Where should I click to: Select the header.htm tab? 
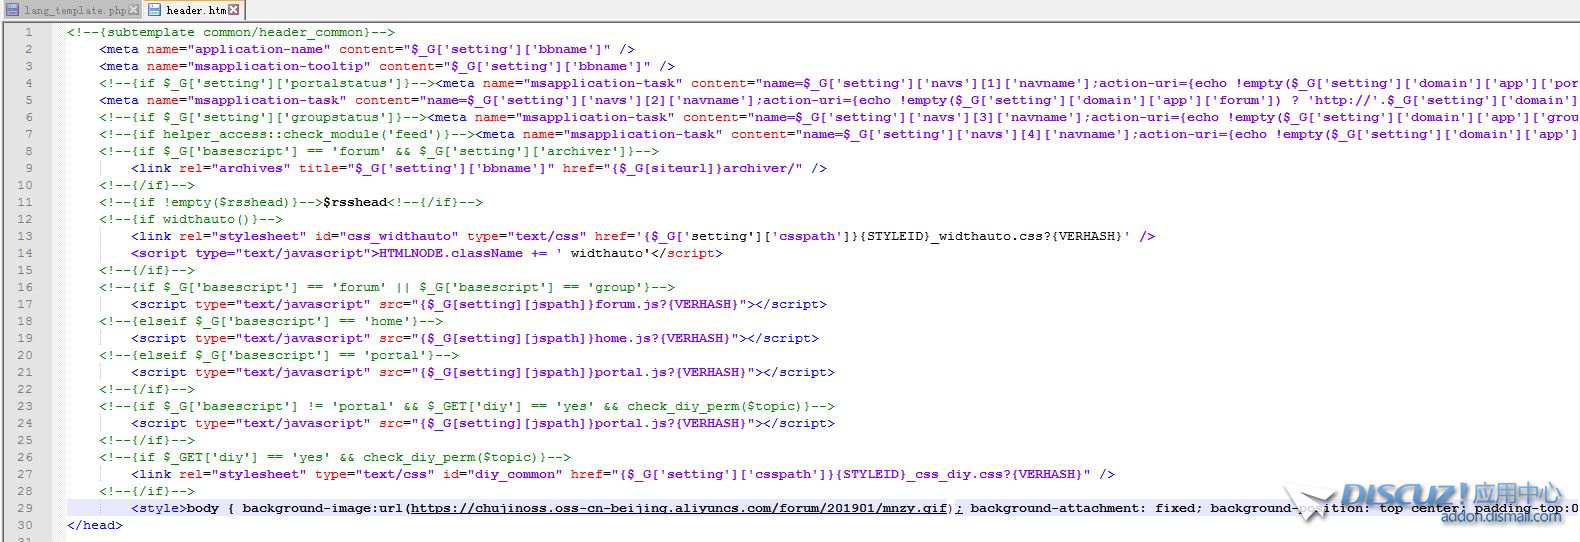pyautogui.click(x=196, y=10)
